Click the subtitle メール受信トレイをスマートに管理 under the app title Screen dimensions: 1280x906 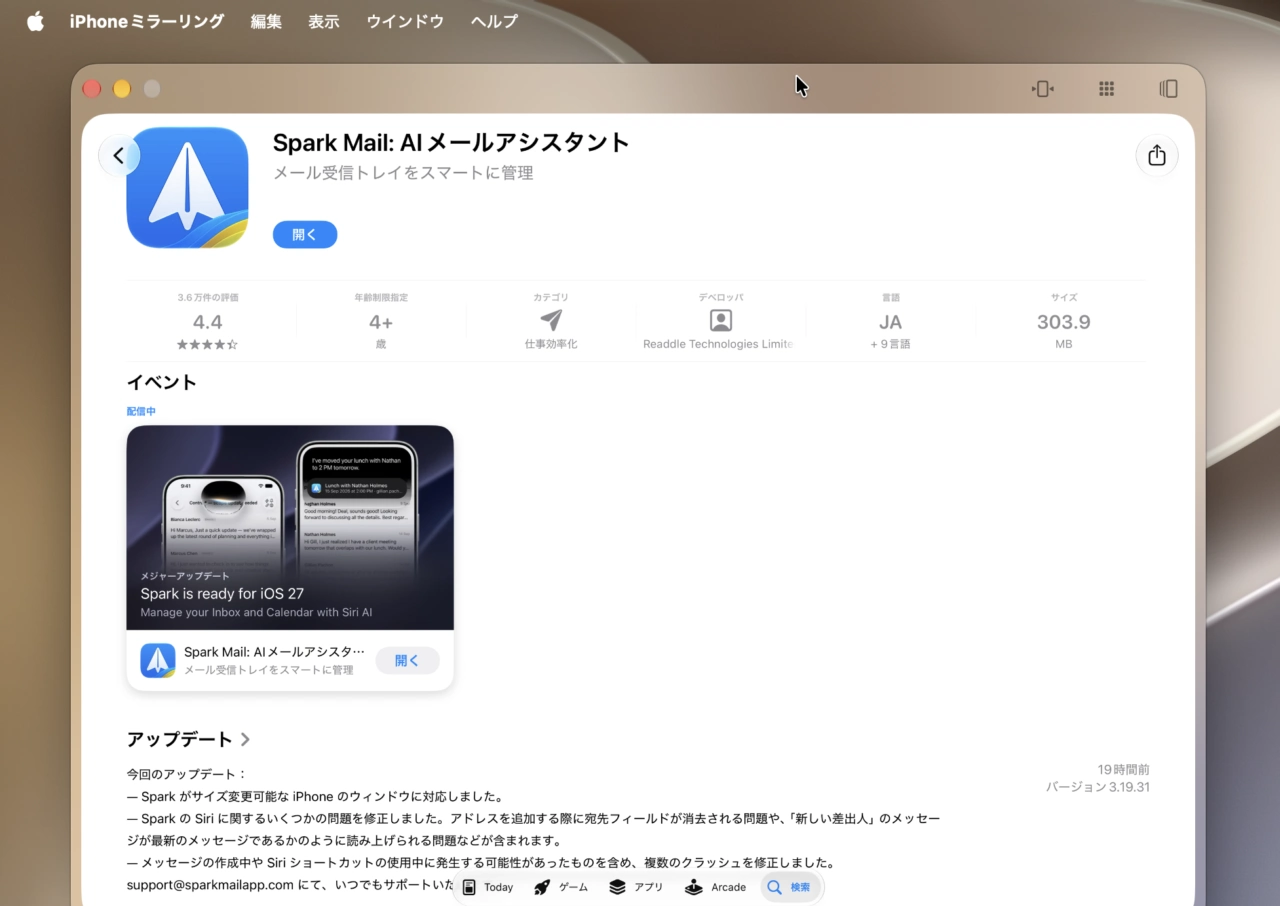pos(403,173)
